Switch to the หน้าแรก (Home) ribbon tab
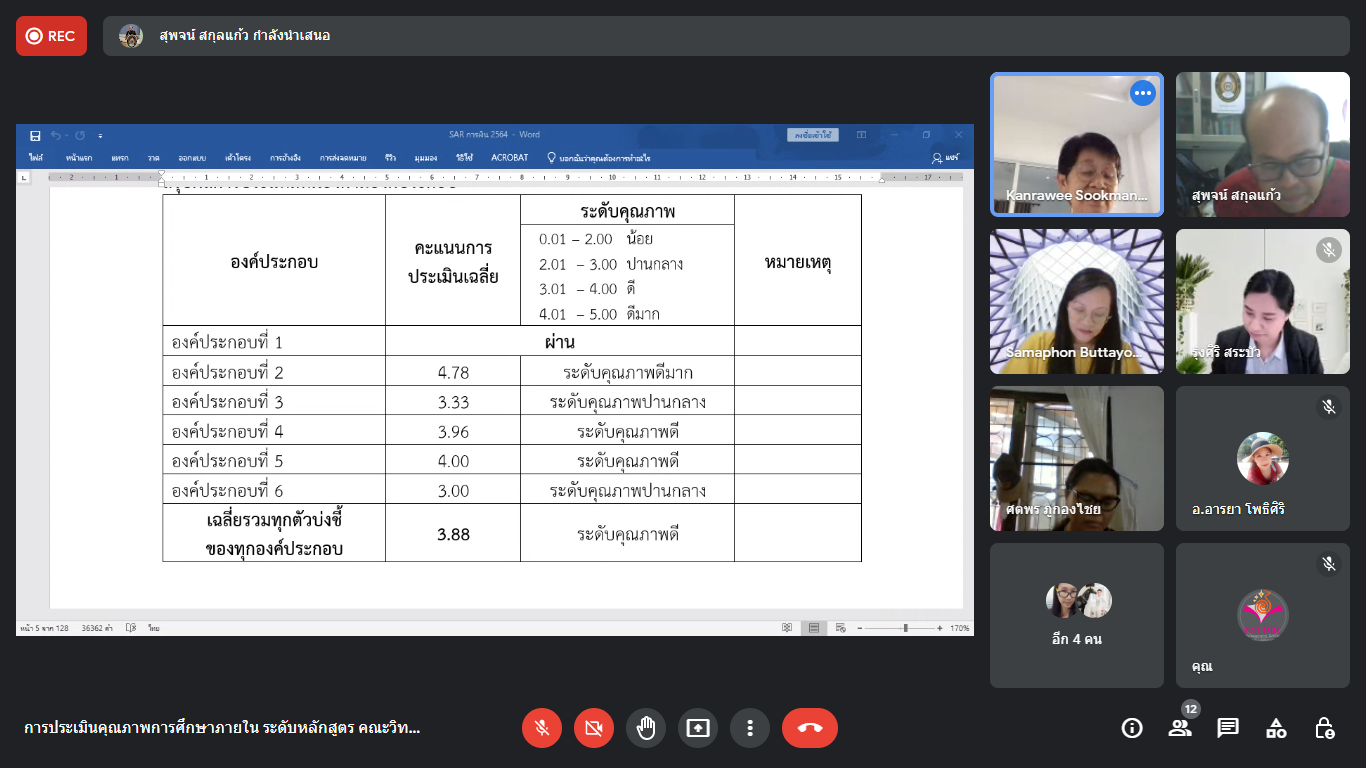 [x=79, y=158]
